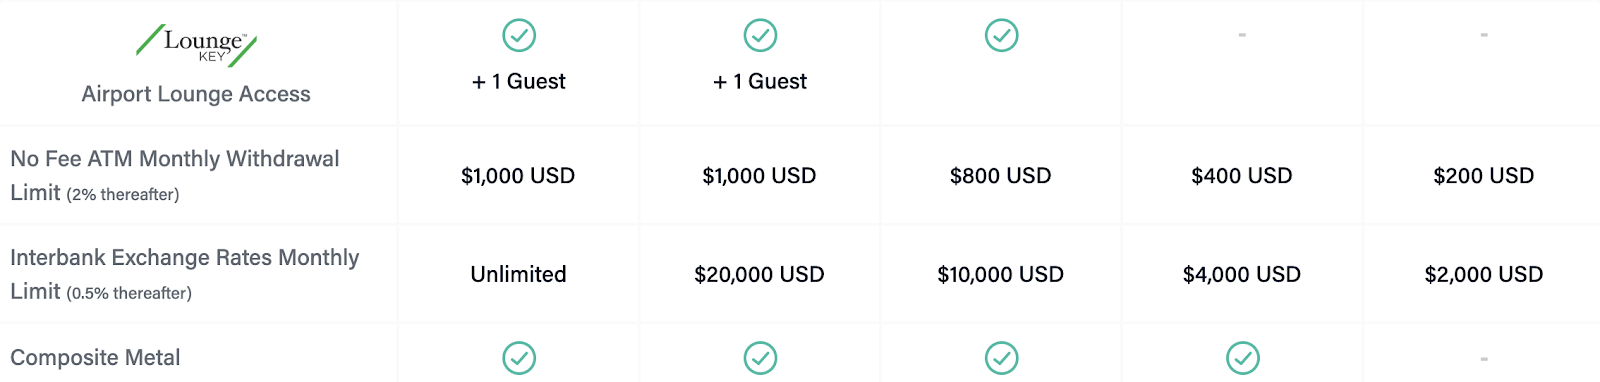The width and height of the screenshot is (1600, 382).
Task: Click the $20,000 USD exchange limit
Action: 760,275
